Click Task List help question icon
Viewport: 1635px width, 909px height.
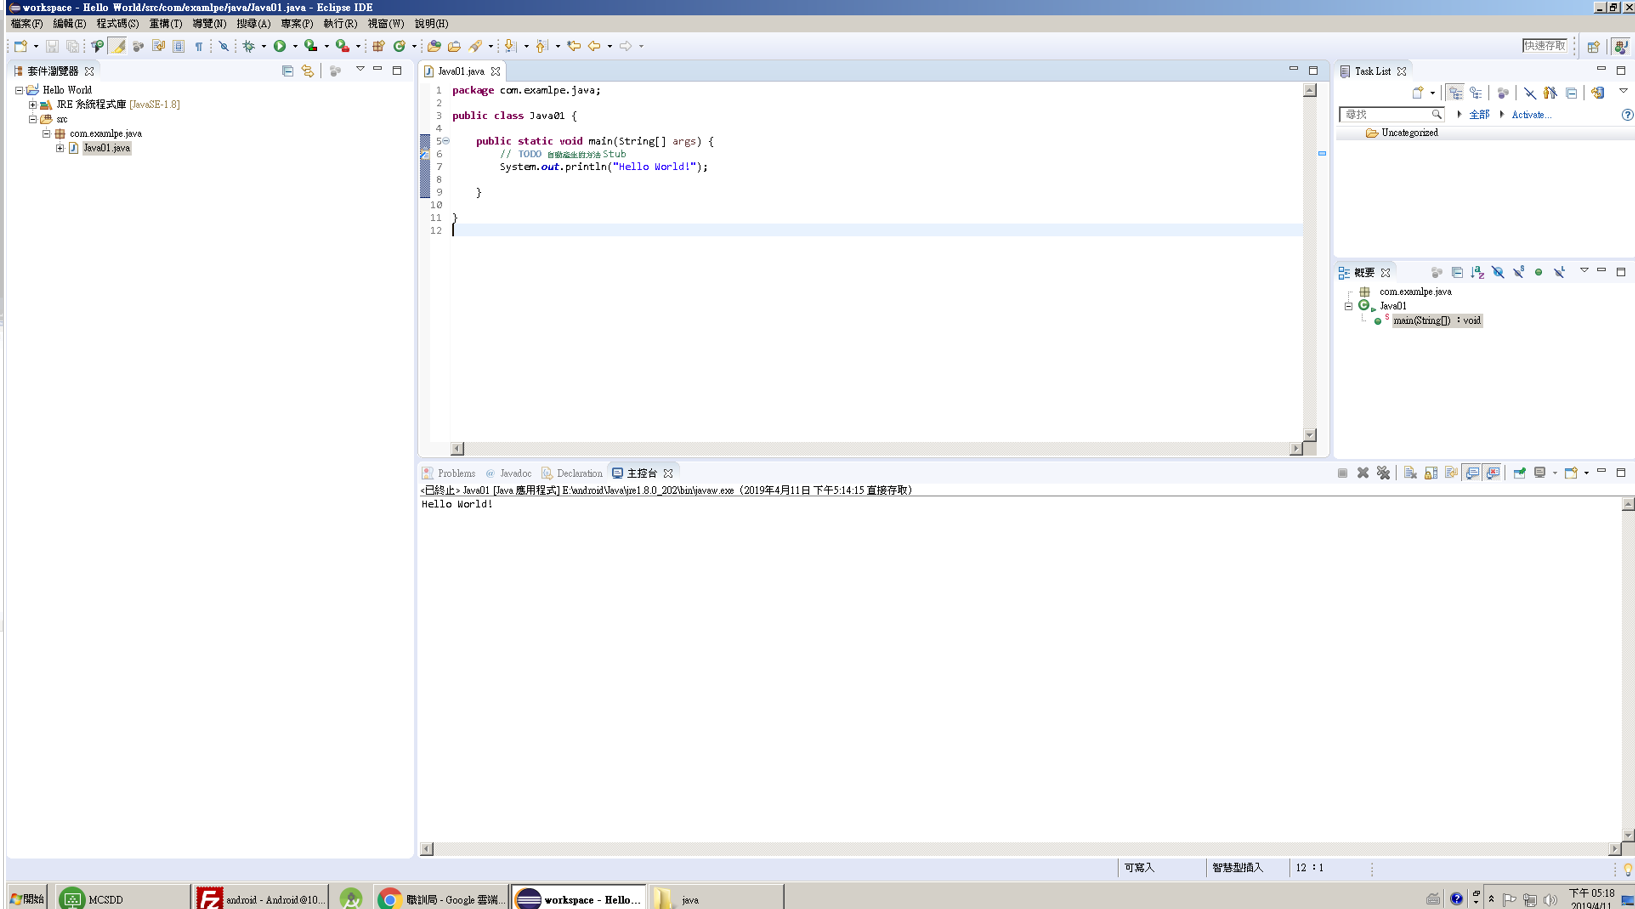coord(1627,115)
